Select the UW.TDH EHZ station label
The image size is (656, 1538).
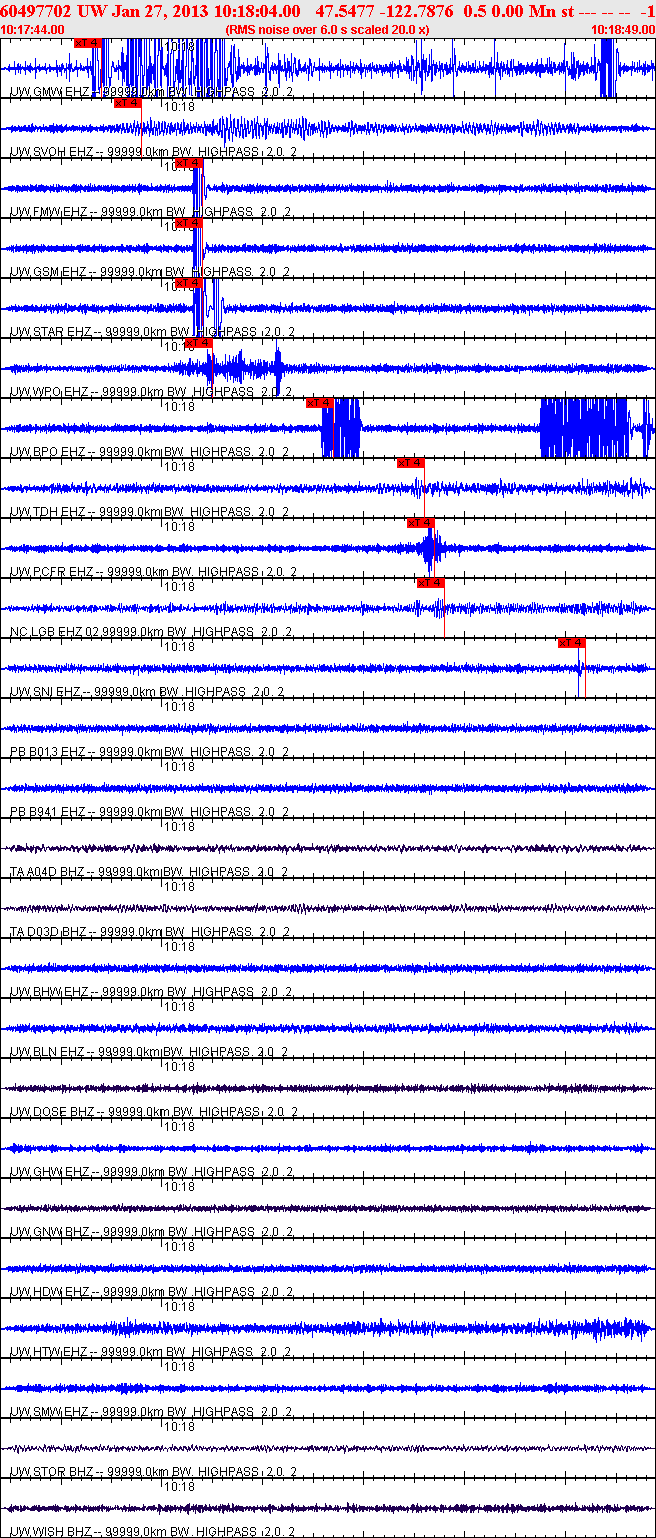pyautogui.click(x=149, y=511)
